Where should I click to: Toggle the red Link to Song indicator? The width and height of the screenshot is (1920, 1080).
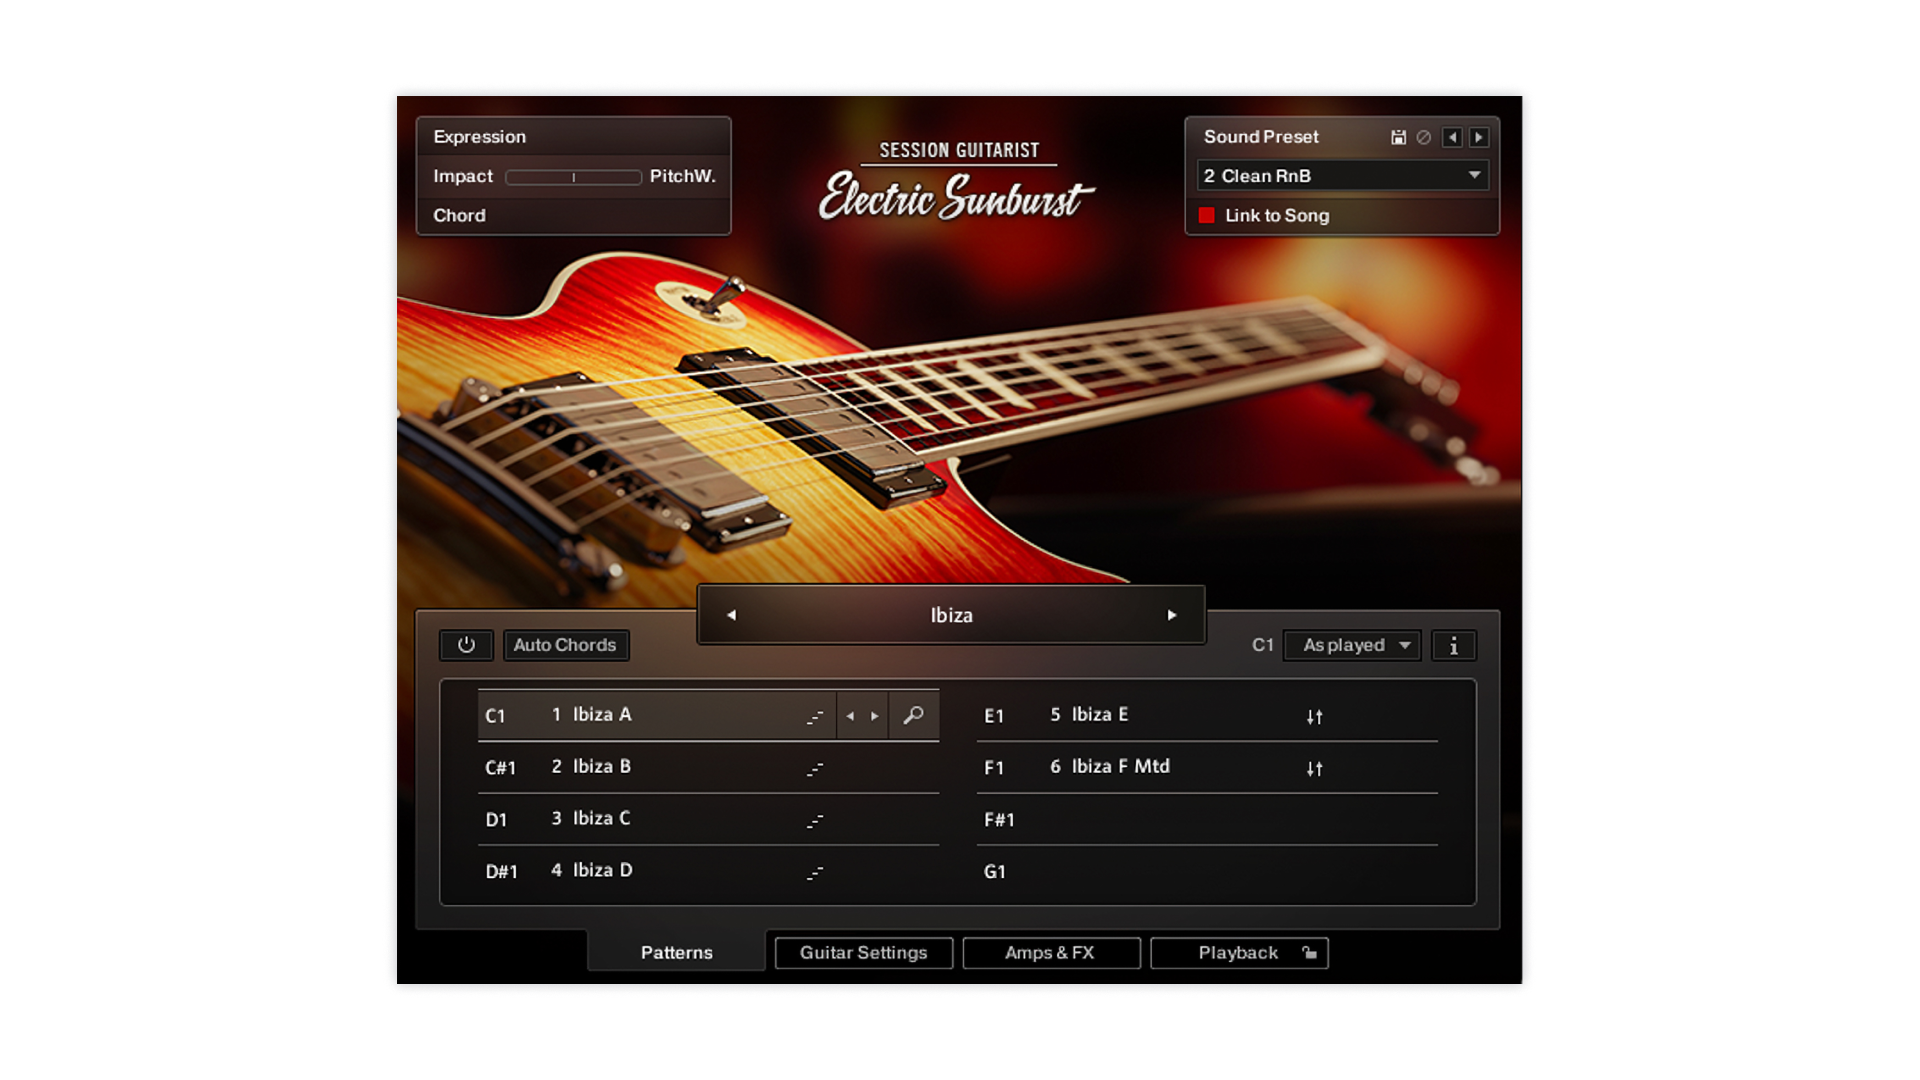point(1207,216)
